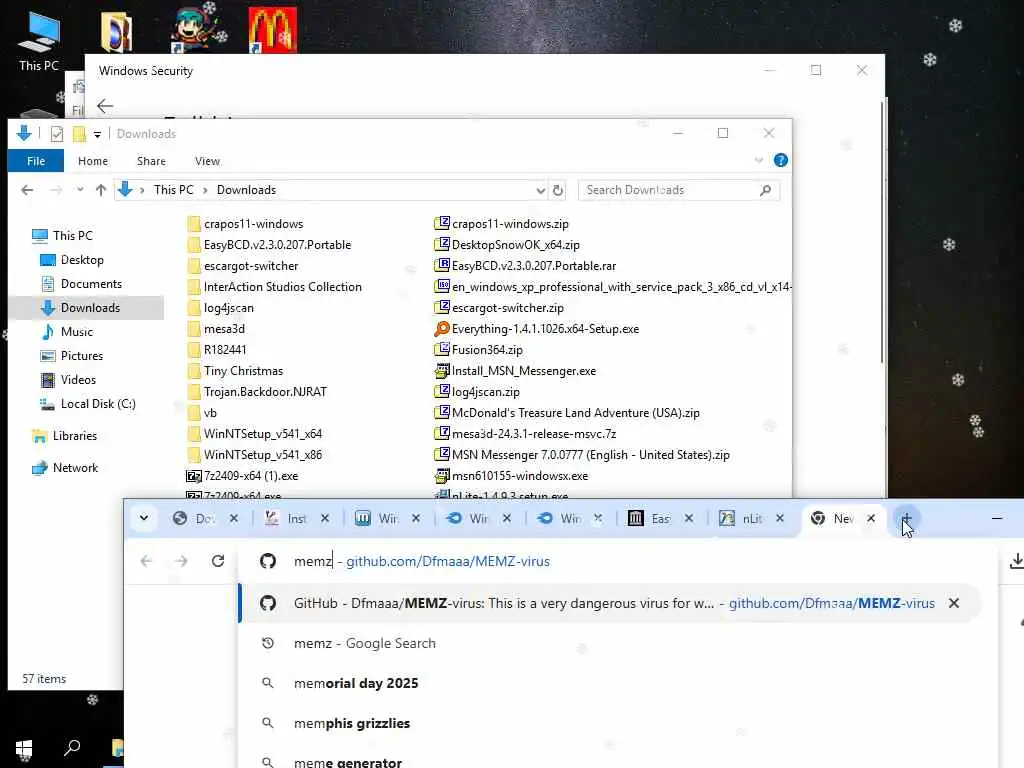Click Explorer up one level arrow
The image size is (1024, 768).
(101, 190)
